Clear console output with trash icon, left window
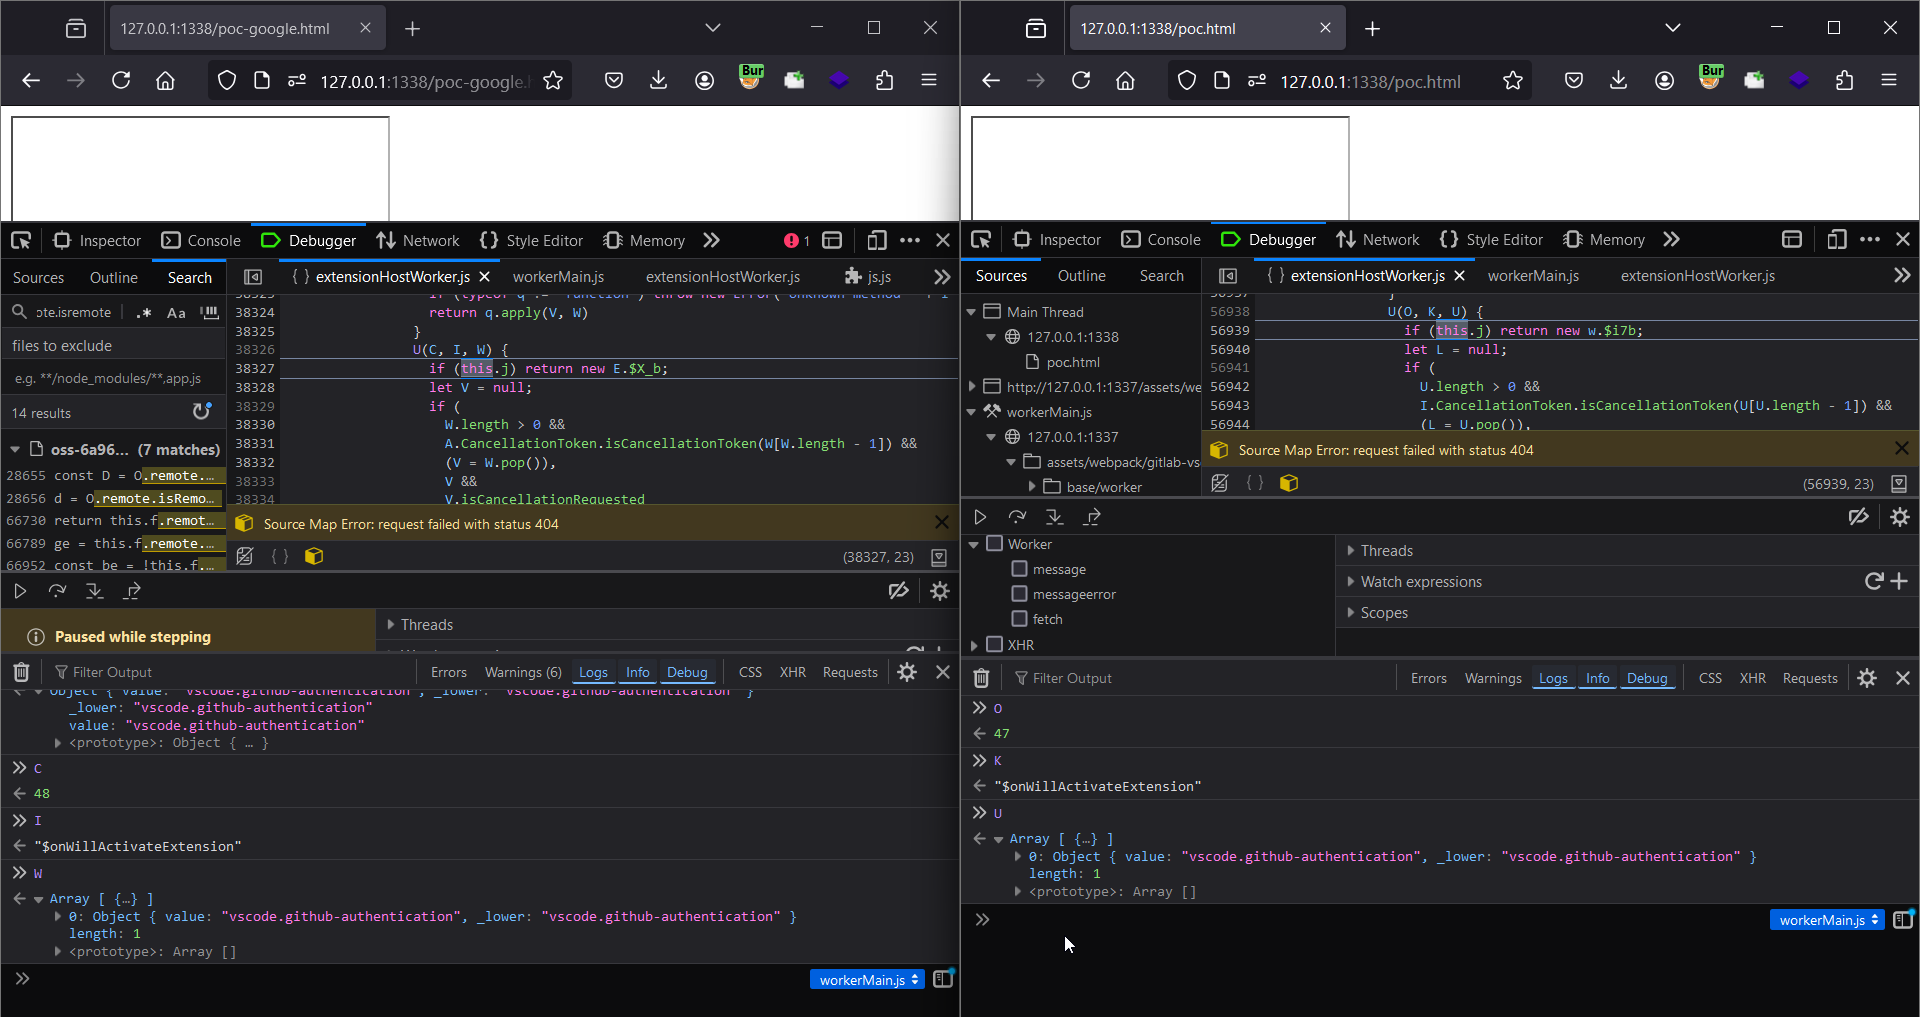This screenshot has height=1017, width=1920. pyautogui.click(x=21, y=672)
